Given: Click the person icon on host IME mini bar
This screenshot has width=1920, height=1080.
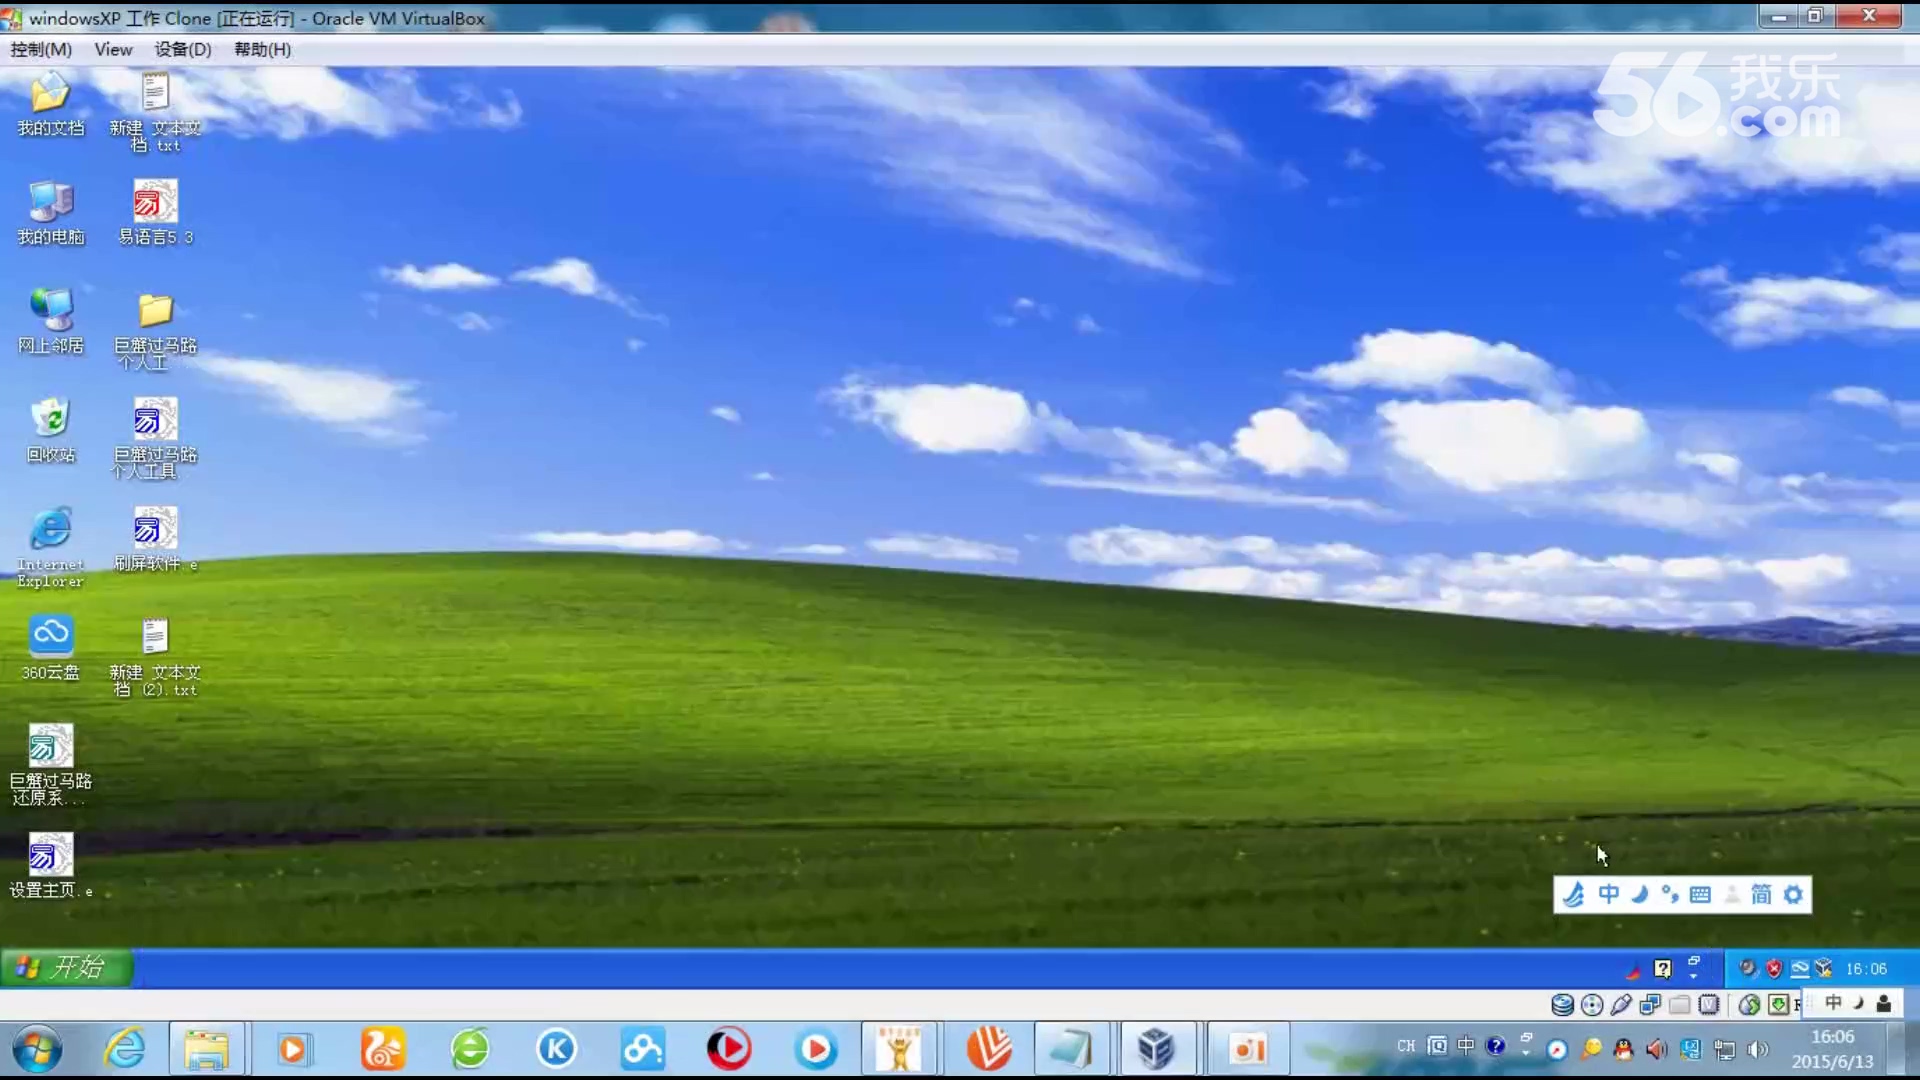Looking at the screenshot, I should click(1884, 1003).
